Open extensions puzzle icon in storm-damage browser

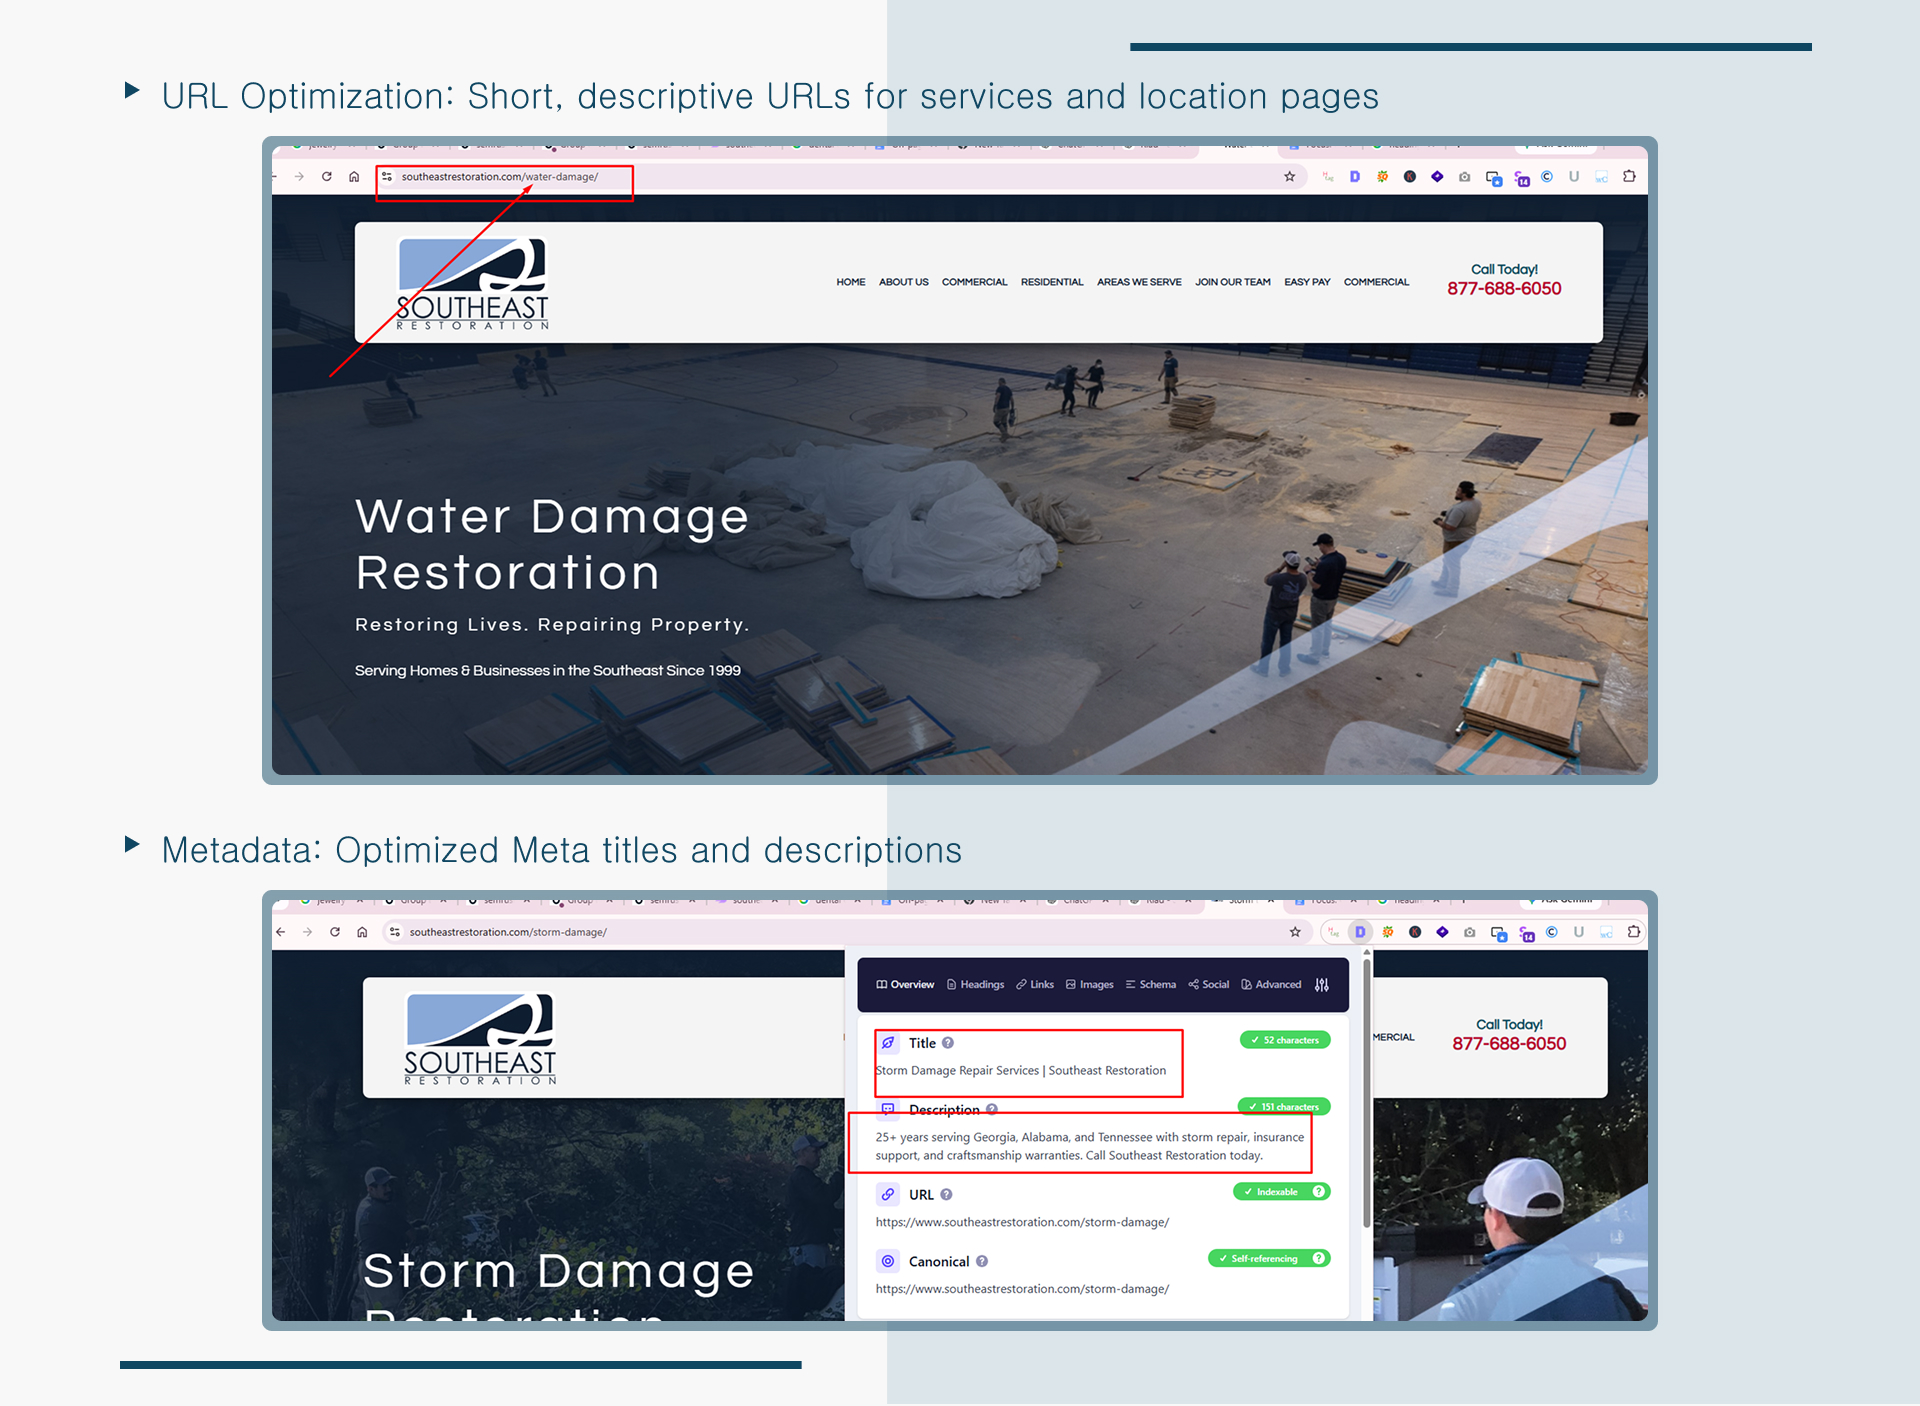tap(1634, 932)
